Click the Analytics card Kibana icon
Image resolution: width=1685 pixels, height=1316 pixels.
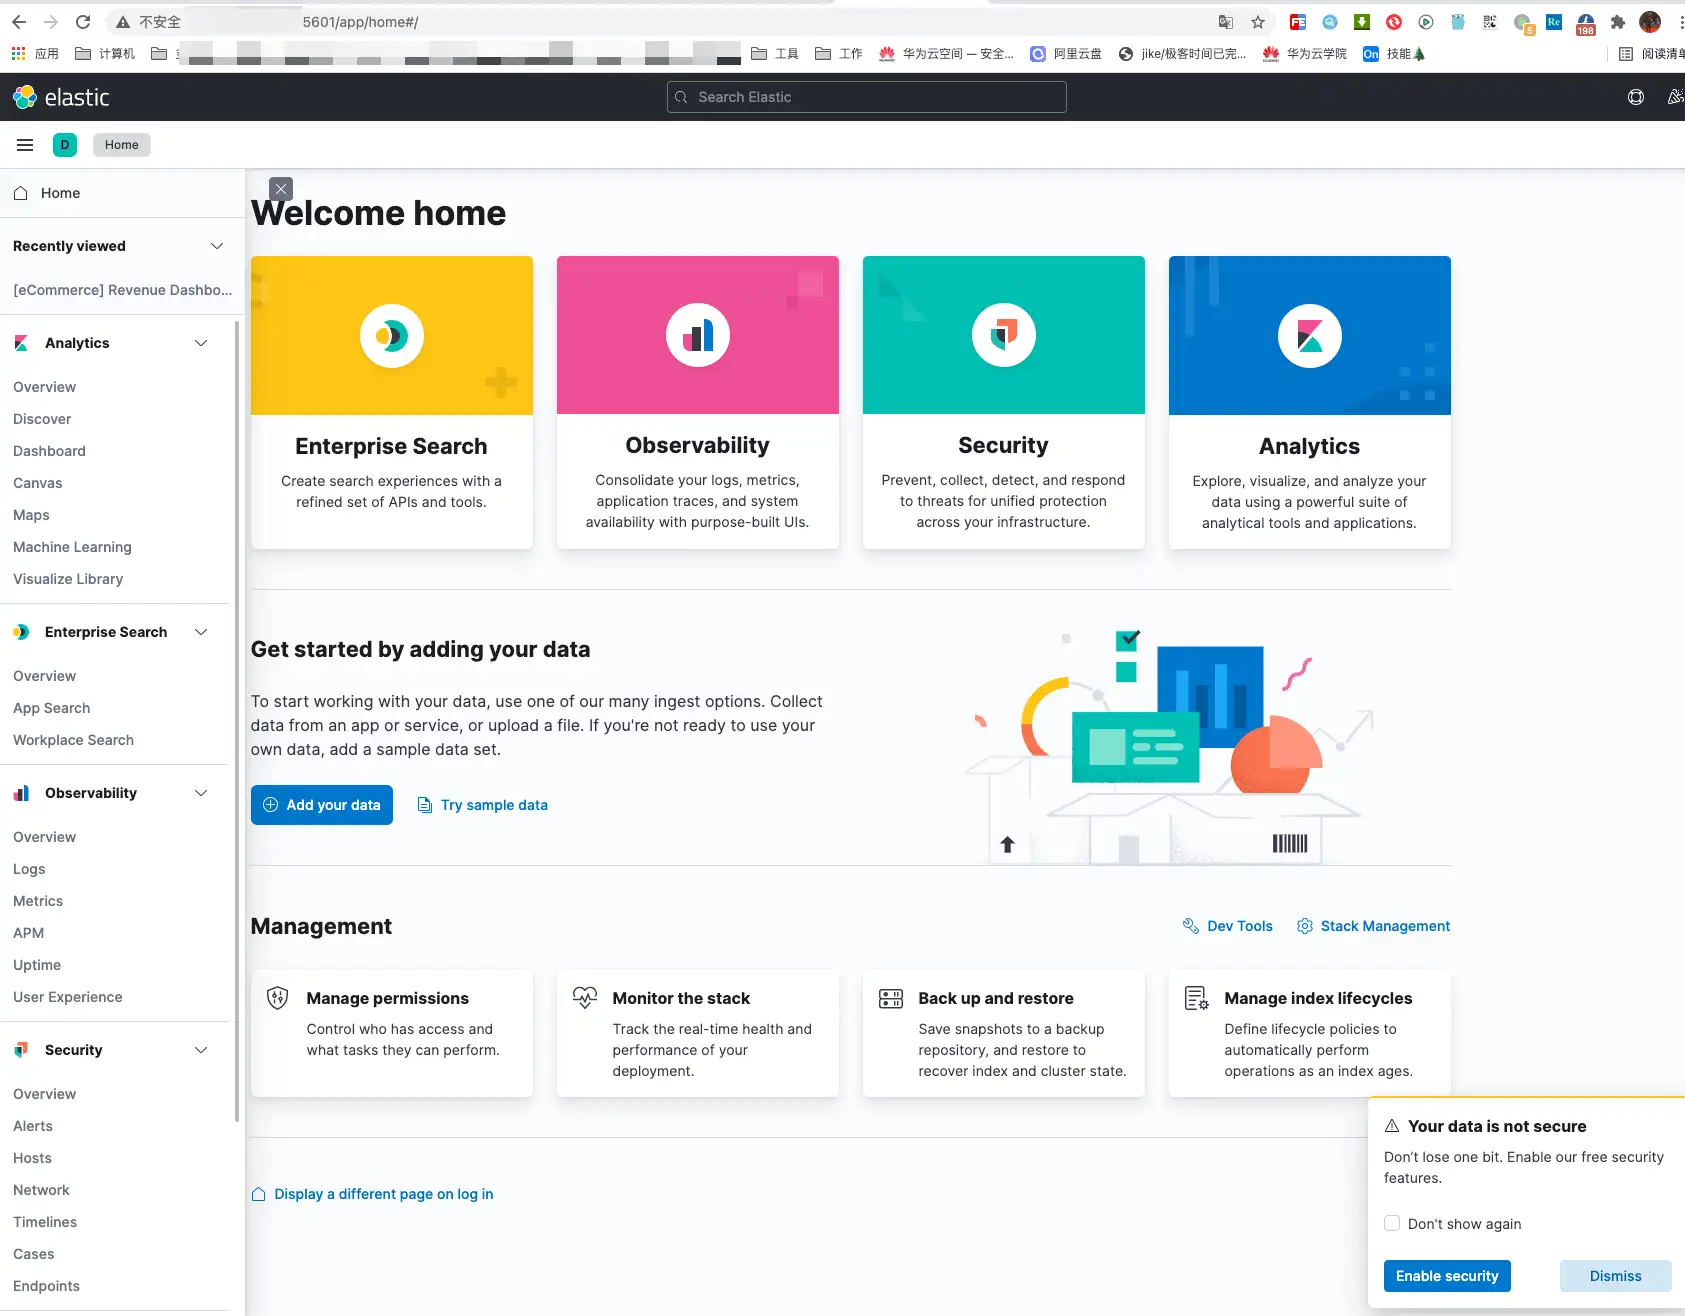tap(1310, 336)
